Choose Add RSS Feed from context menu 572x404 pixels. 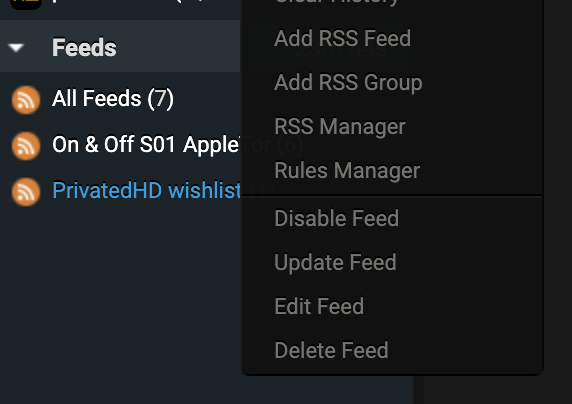(342, 38)
